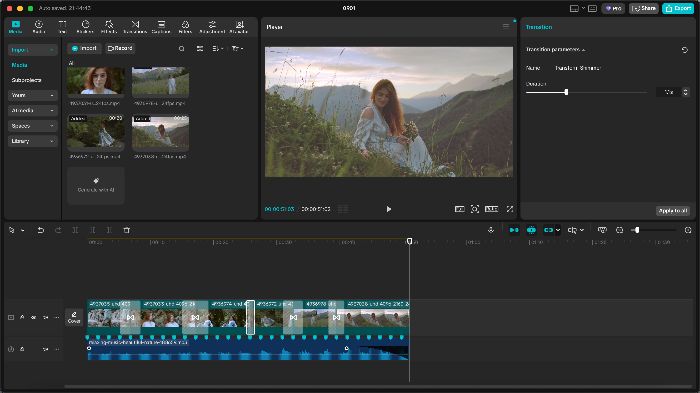Click the Cover button on video track

point(74,317)
